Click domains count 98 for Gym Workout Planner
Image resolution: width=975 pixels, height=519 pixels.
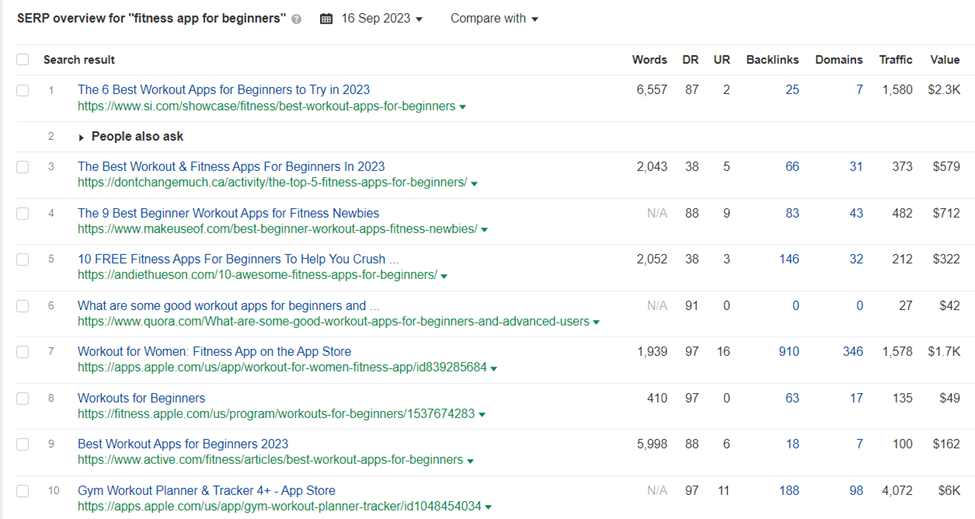[x=856, y=491]
